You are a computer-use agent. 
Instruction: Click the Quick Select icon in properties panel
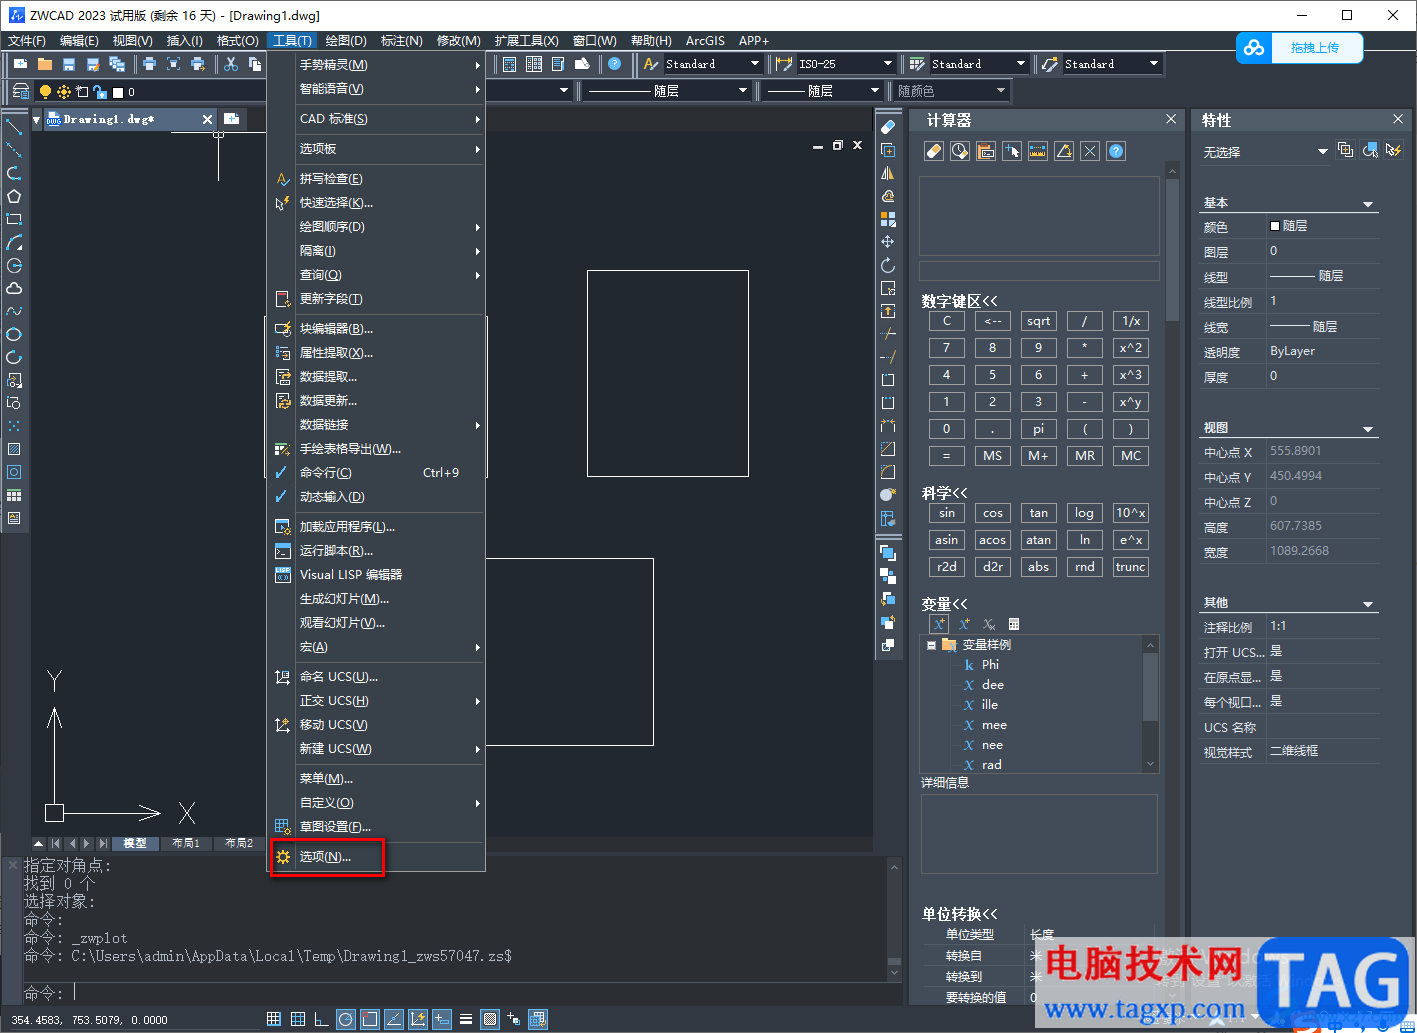pos(1394,150)
